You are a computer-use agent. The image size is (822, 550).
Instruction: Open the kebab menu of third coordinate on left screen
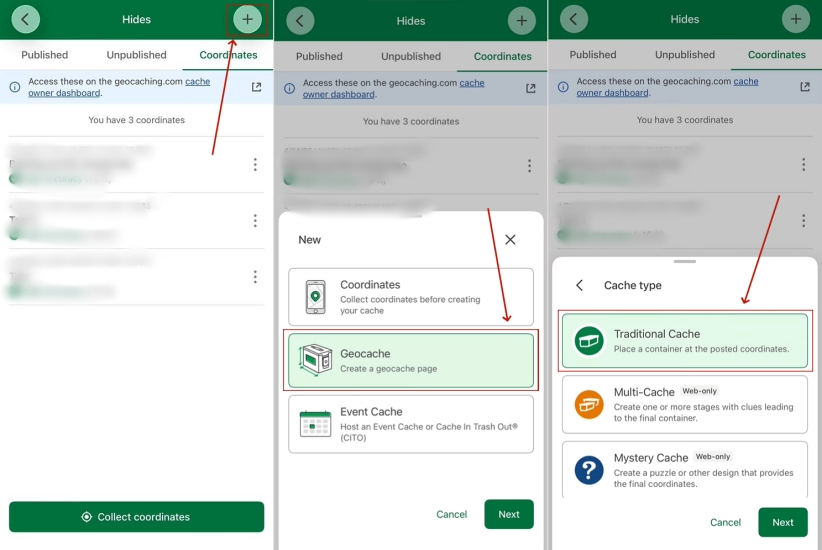click(255, 276)
